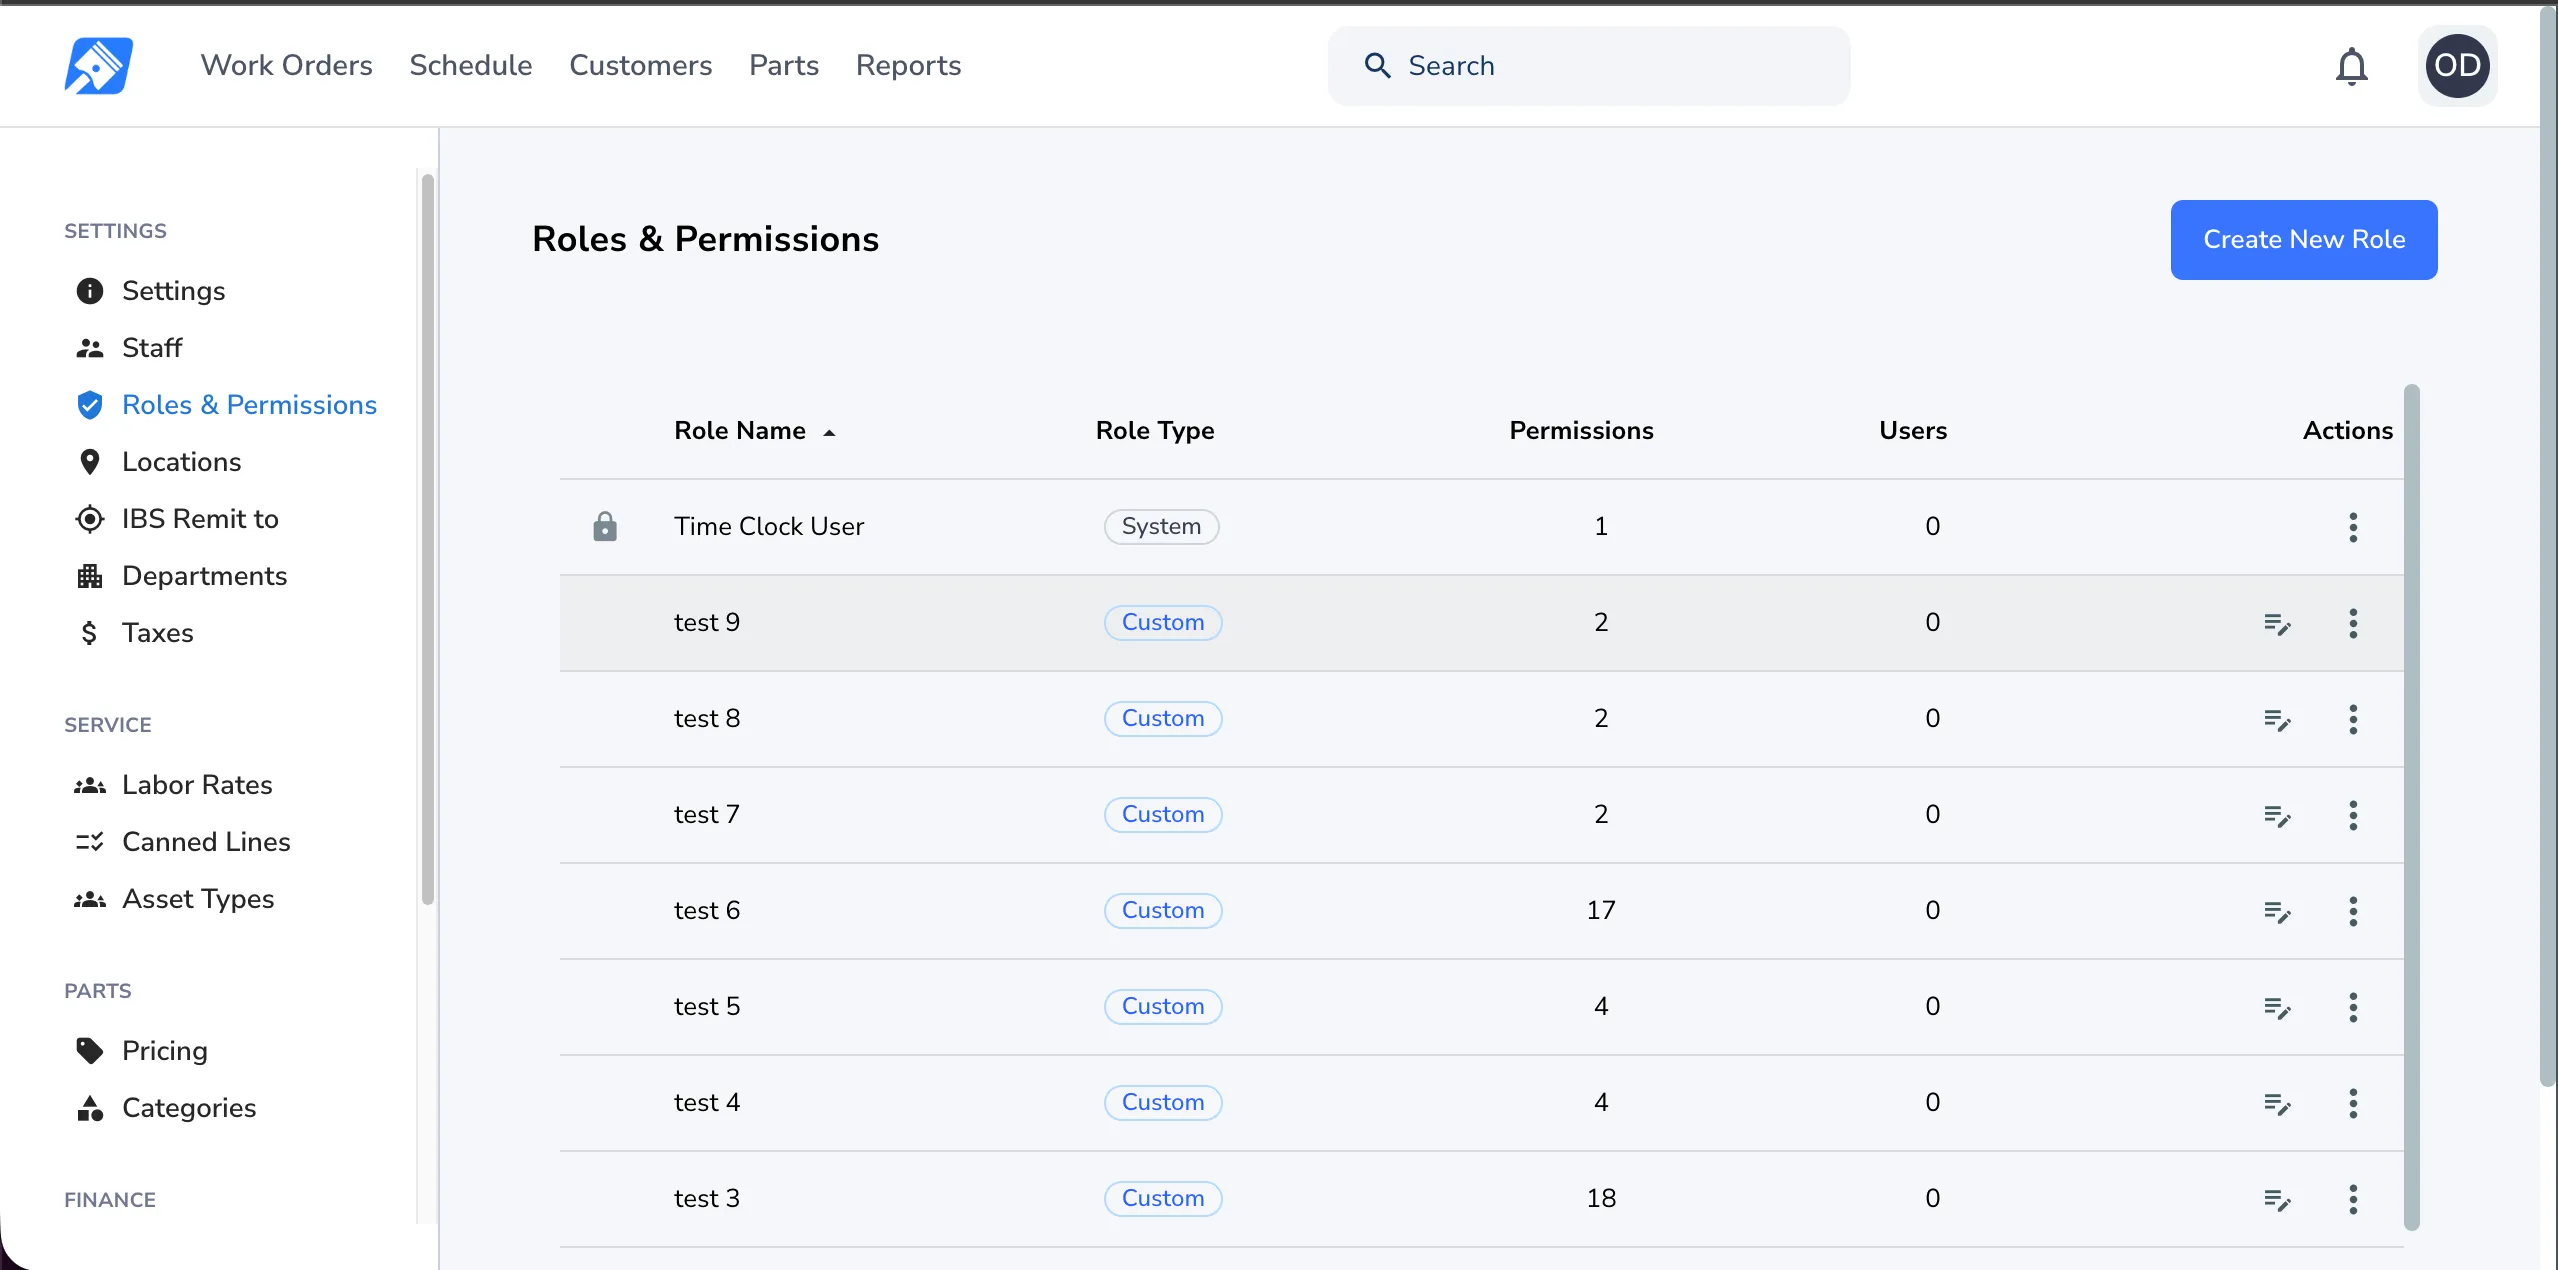The width and height of the screenshot is (2558, 1270).
Task: Edit the test 5 role
Action: (2277, 1008)
